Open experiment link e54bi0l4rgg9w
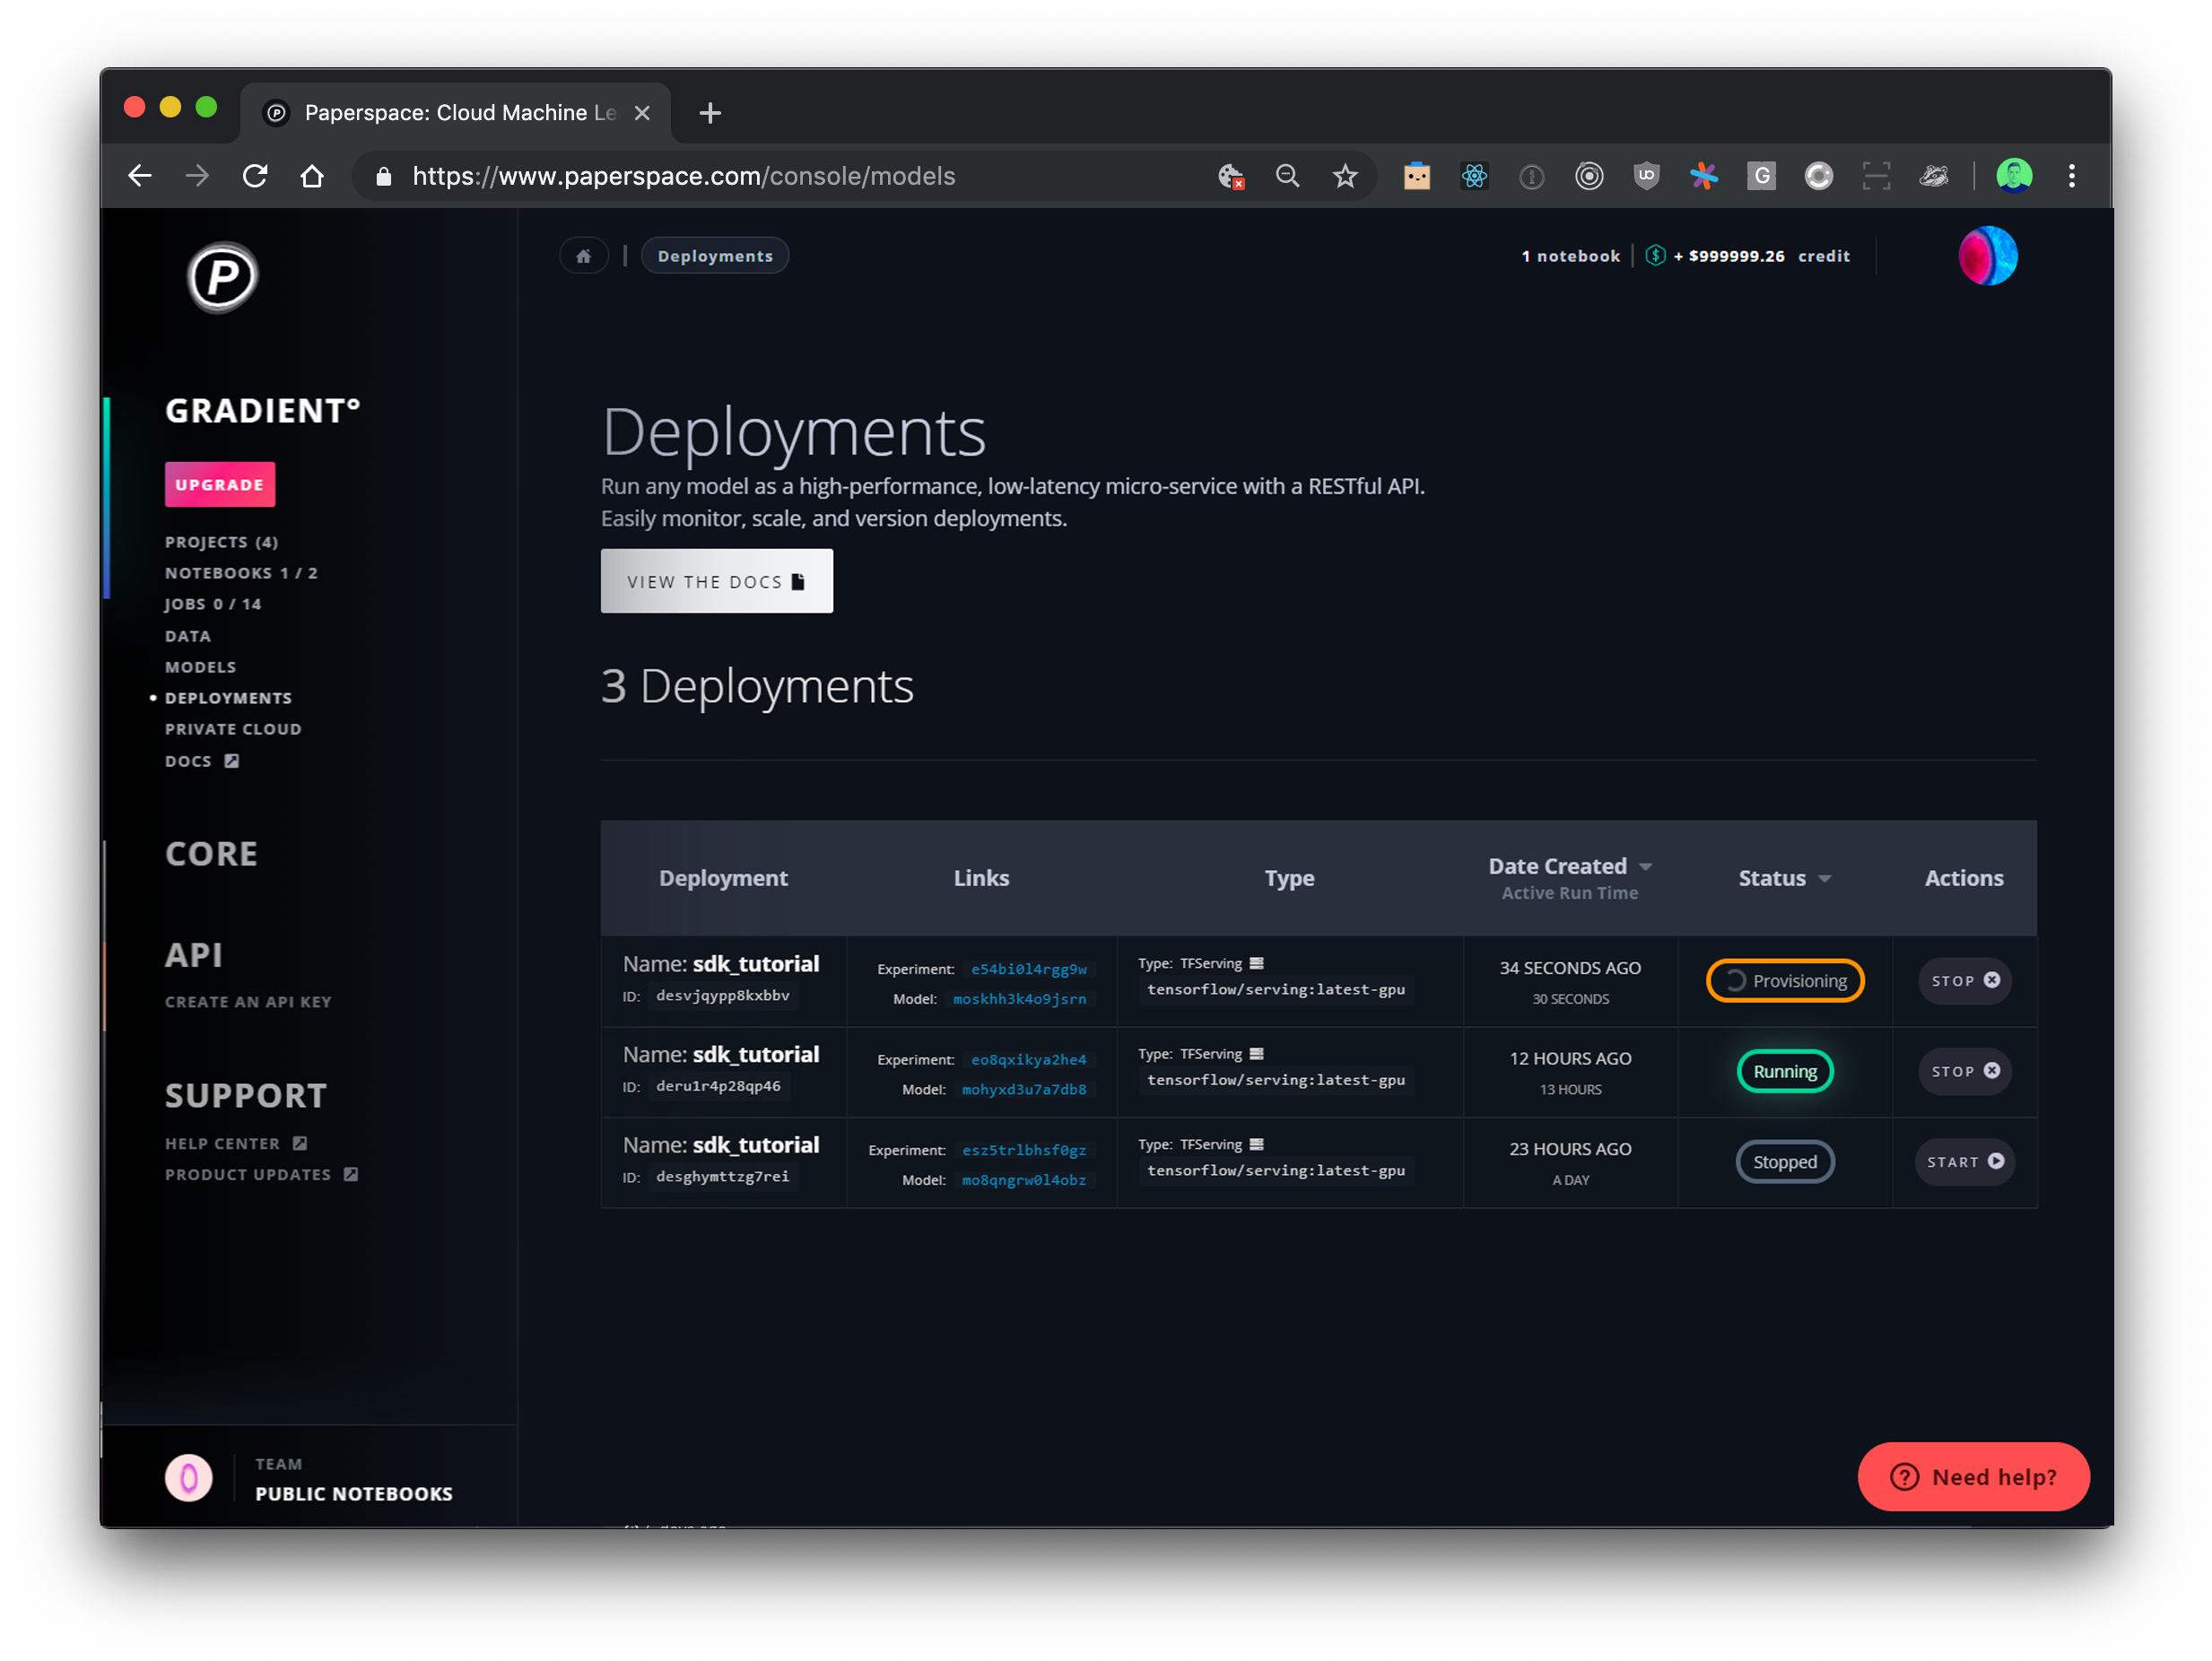The width and height of the screenshot is (2212, 1661). (1028, 969)
